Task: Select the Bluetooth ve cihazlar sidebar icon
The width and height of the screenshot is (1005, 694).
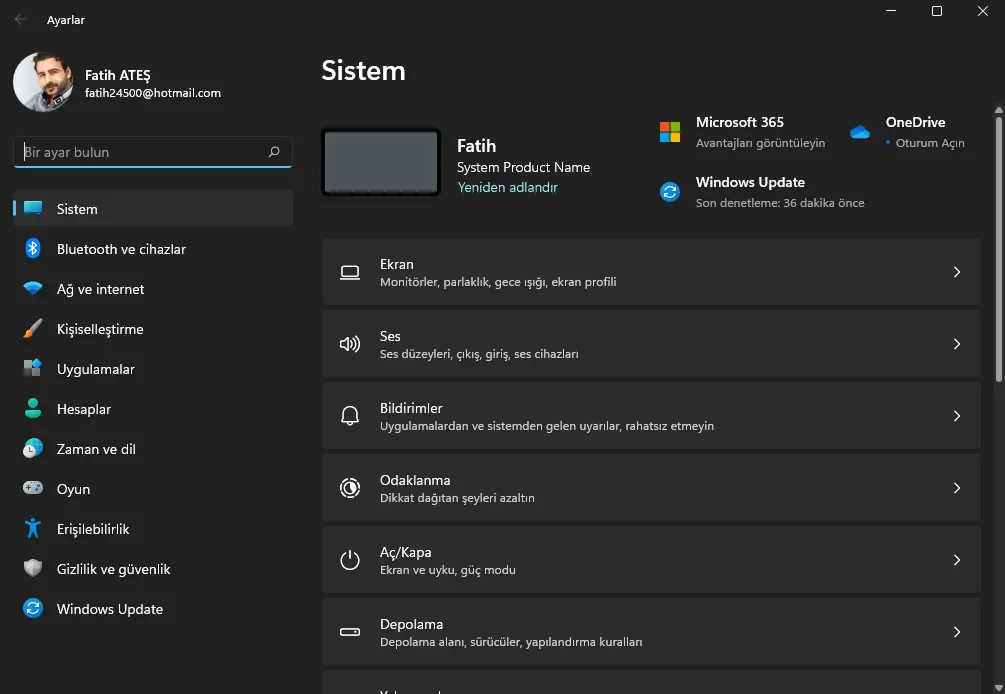Action: (33, 249)
